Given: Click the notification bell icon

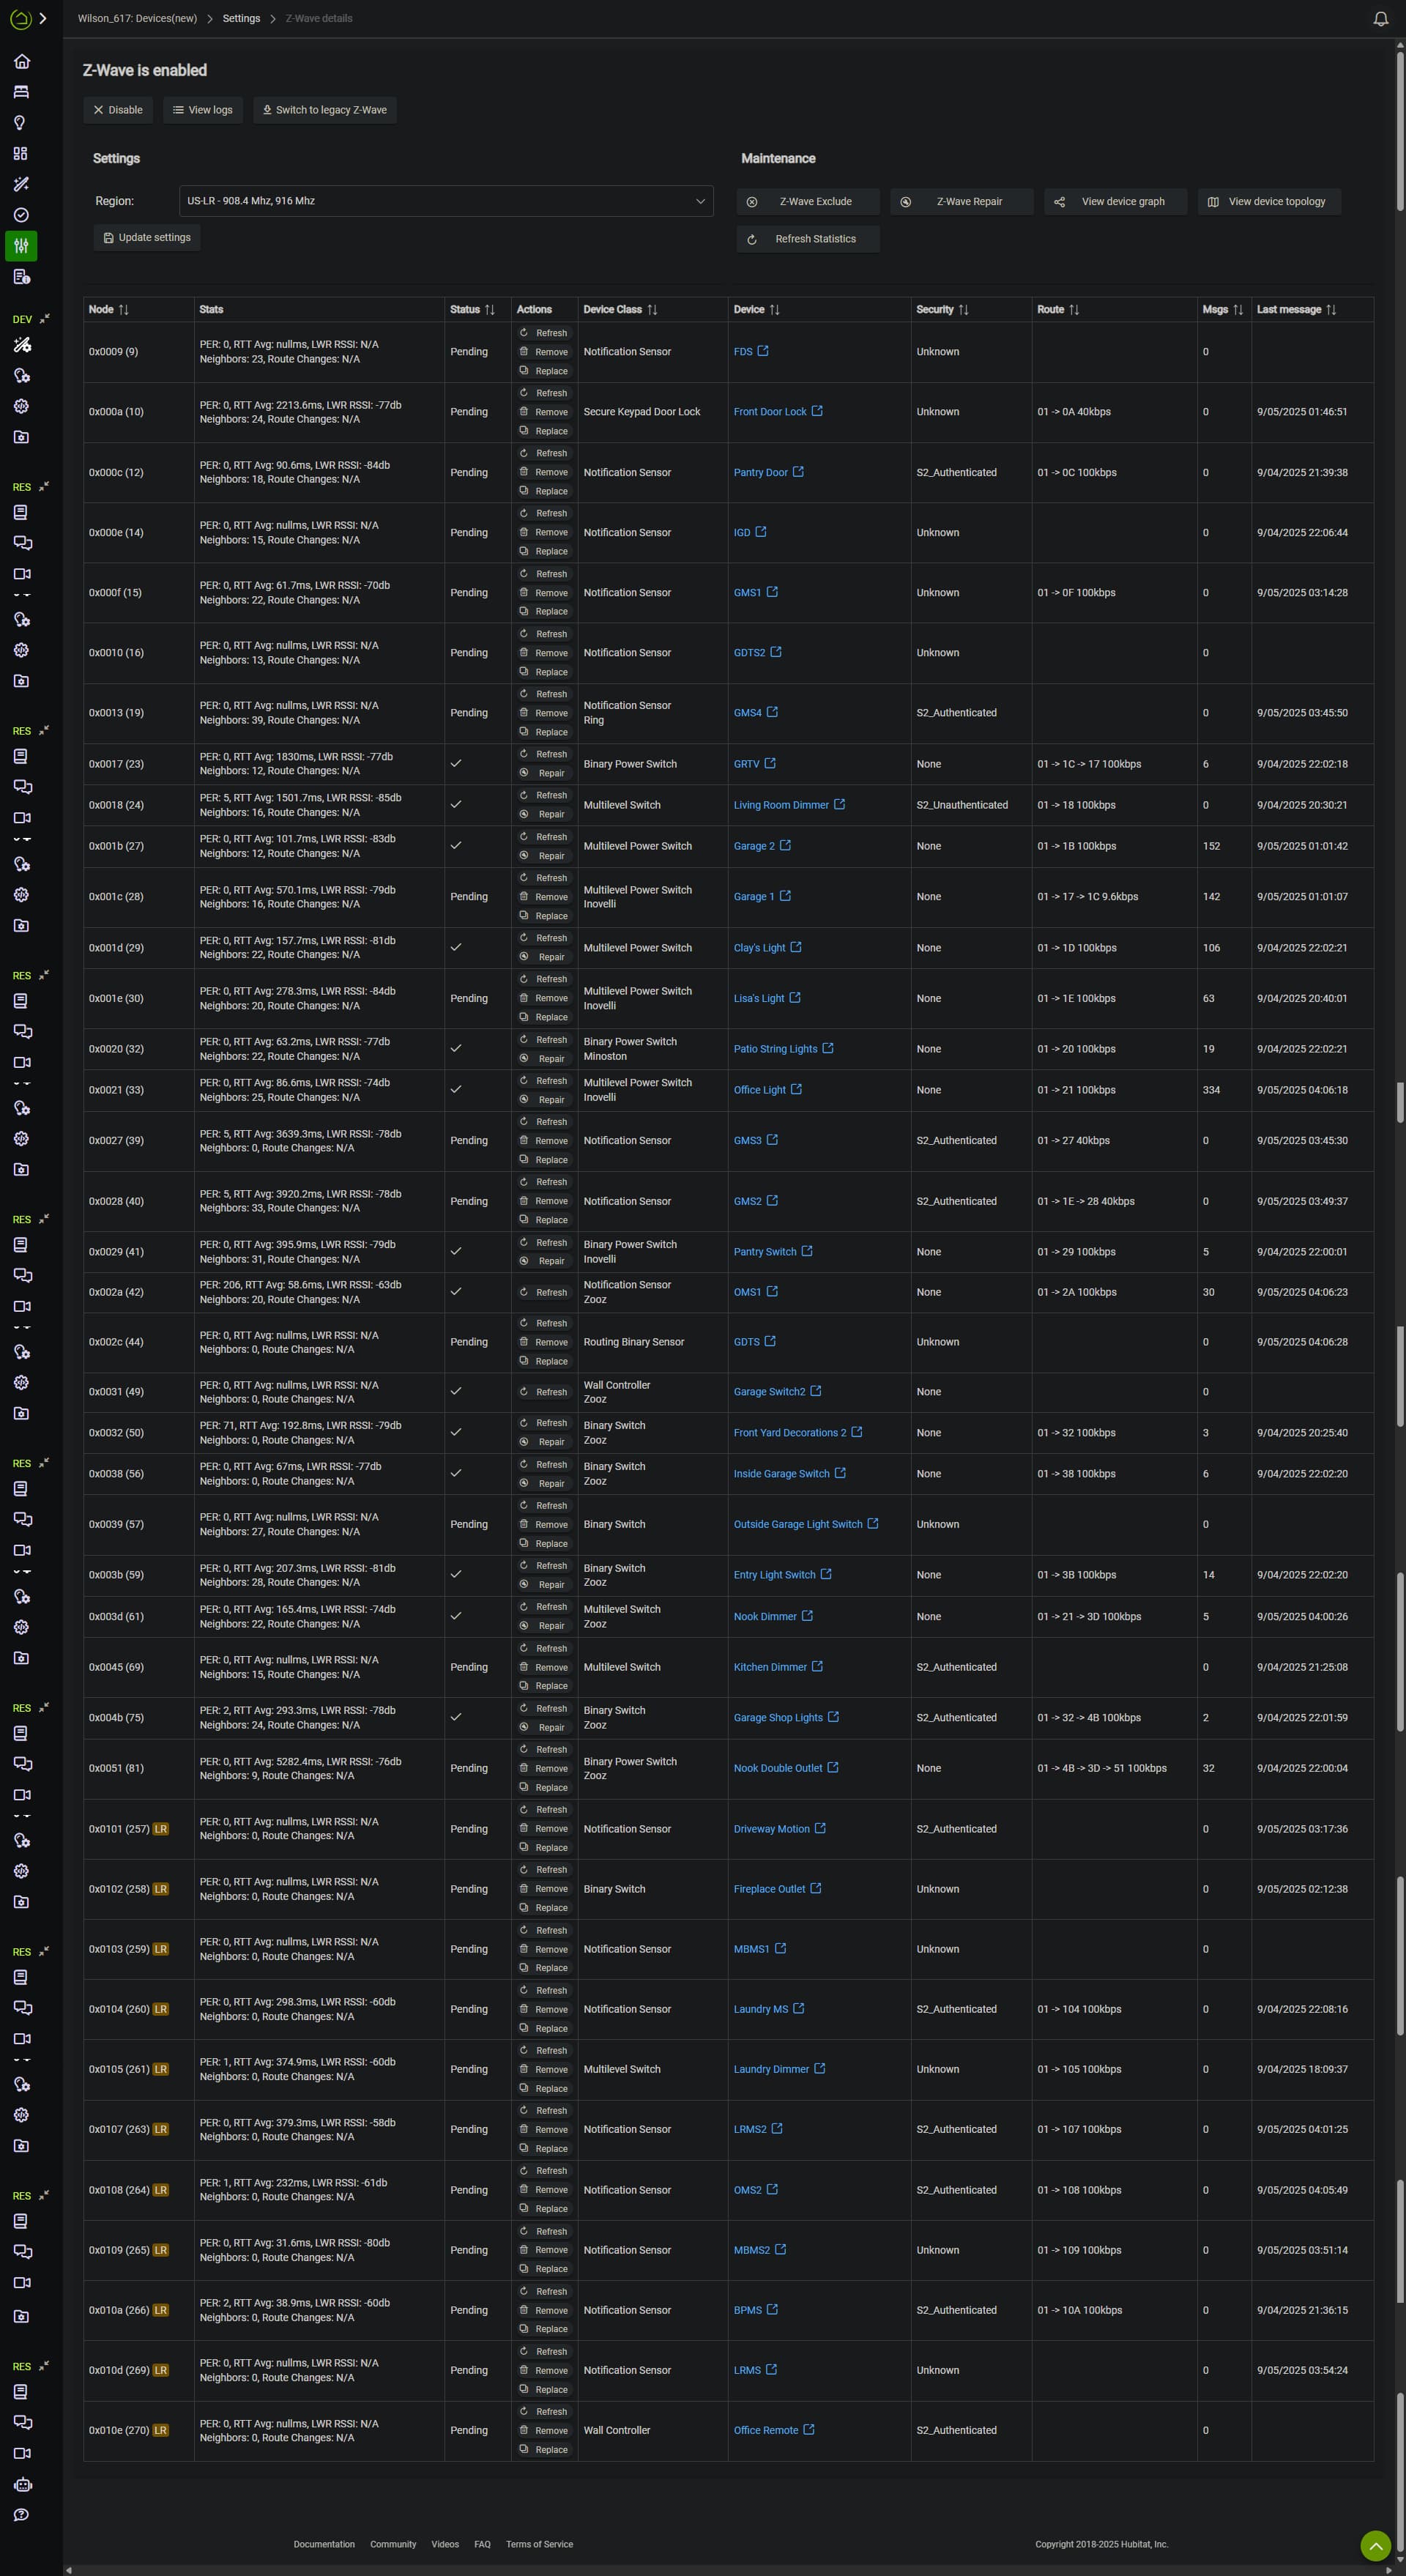Looking at the screenshot, I should [1380, 19].
